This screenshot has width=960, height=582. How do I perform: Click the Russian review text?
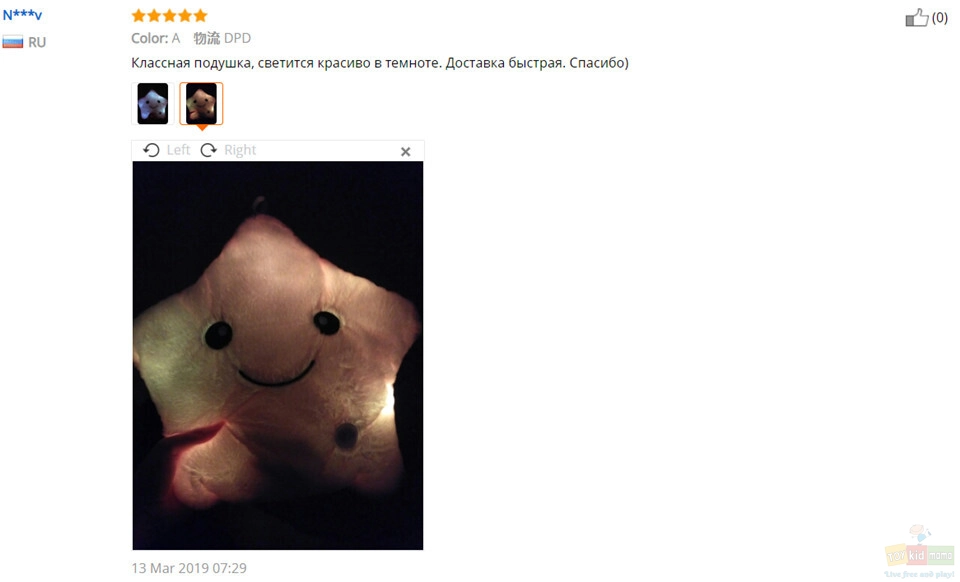380,63
